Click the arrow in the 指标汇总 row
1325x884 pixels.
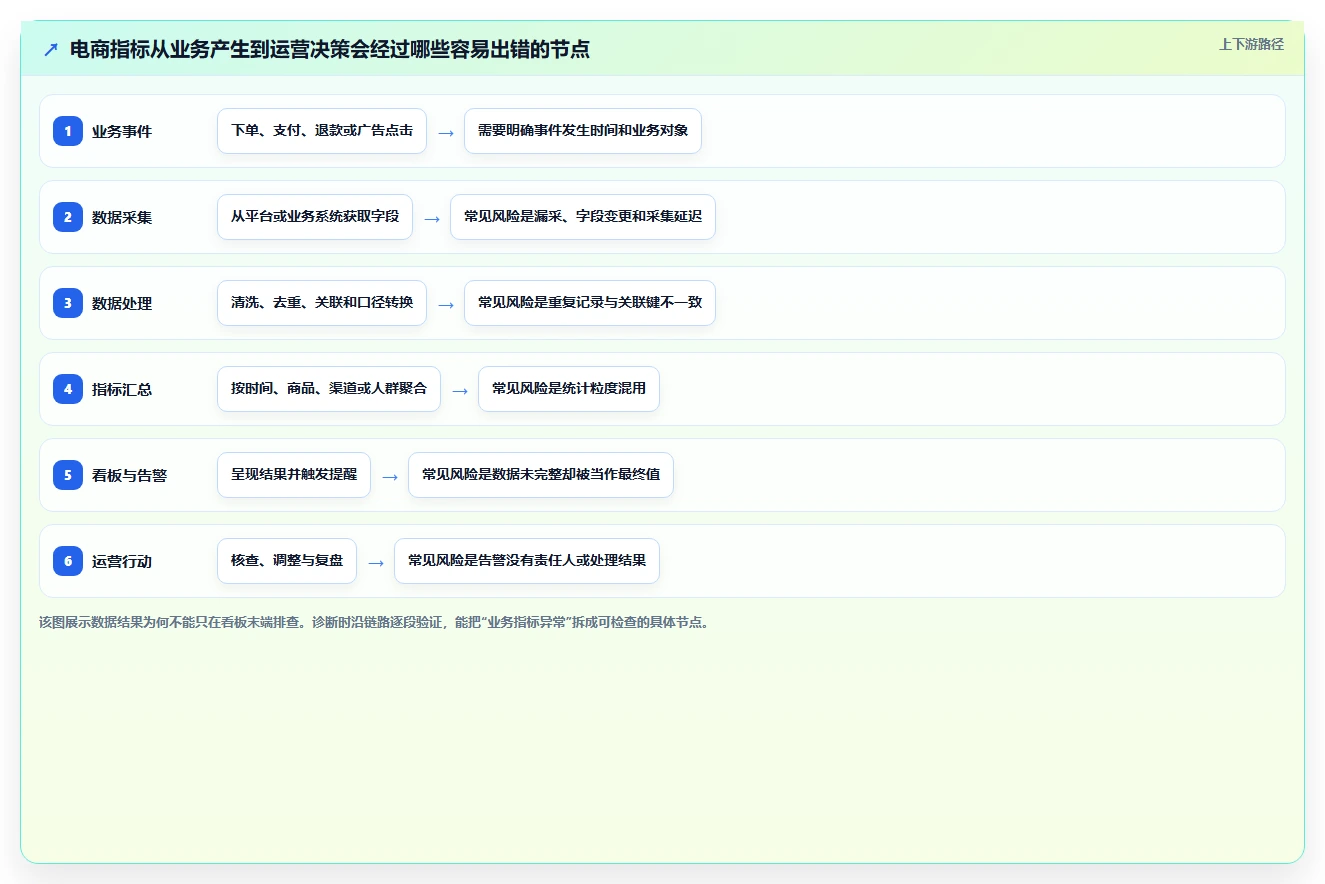[460, 390]
